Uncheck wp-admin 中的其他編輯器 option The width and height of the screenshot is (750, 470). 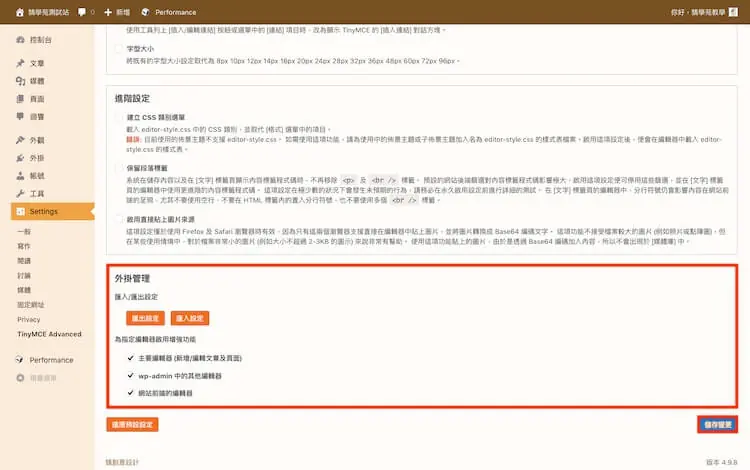click(x=131, y=375)
